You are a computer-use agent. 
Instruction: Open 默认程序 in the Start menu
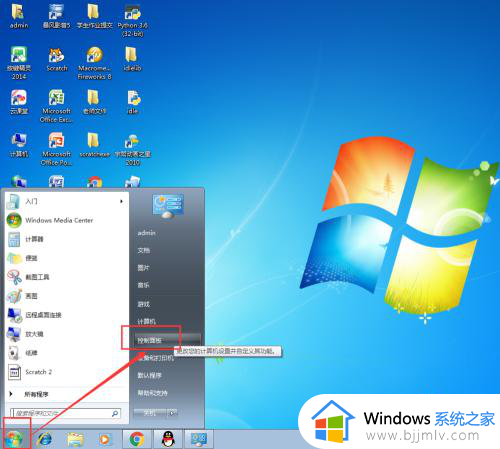click(150, 375)
